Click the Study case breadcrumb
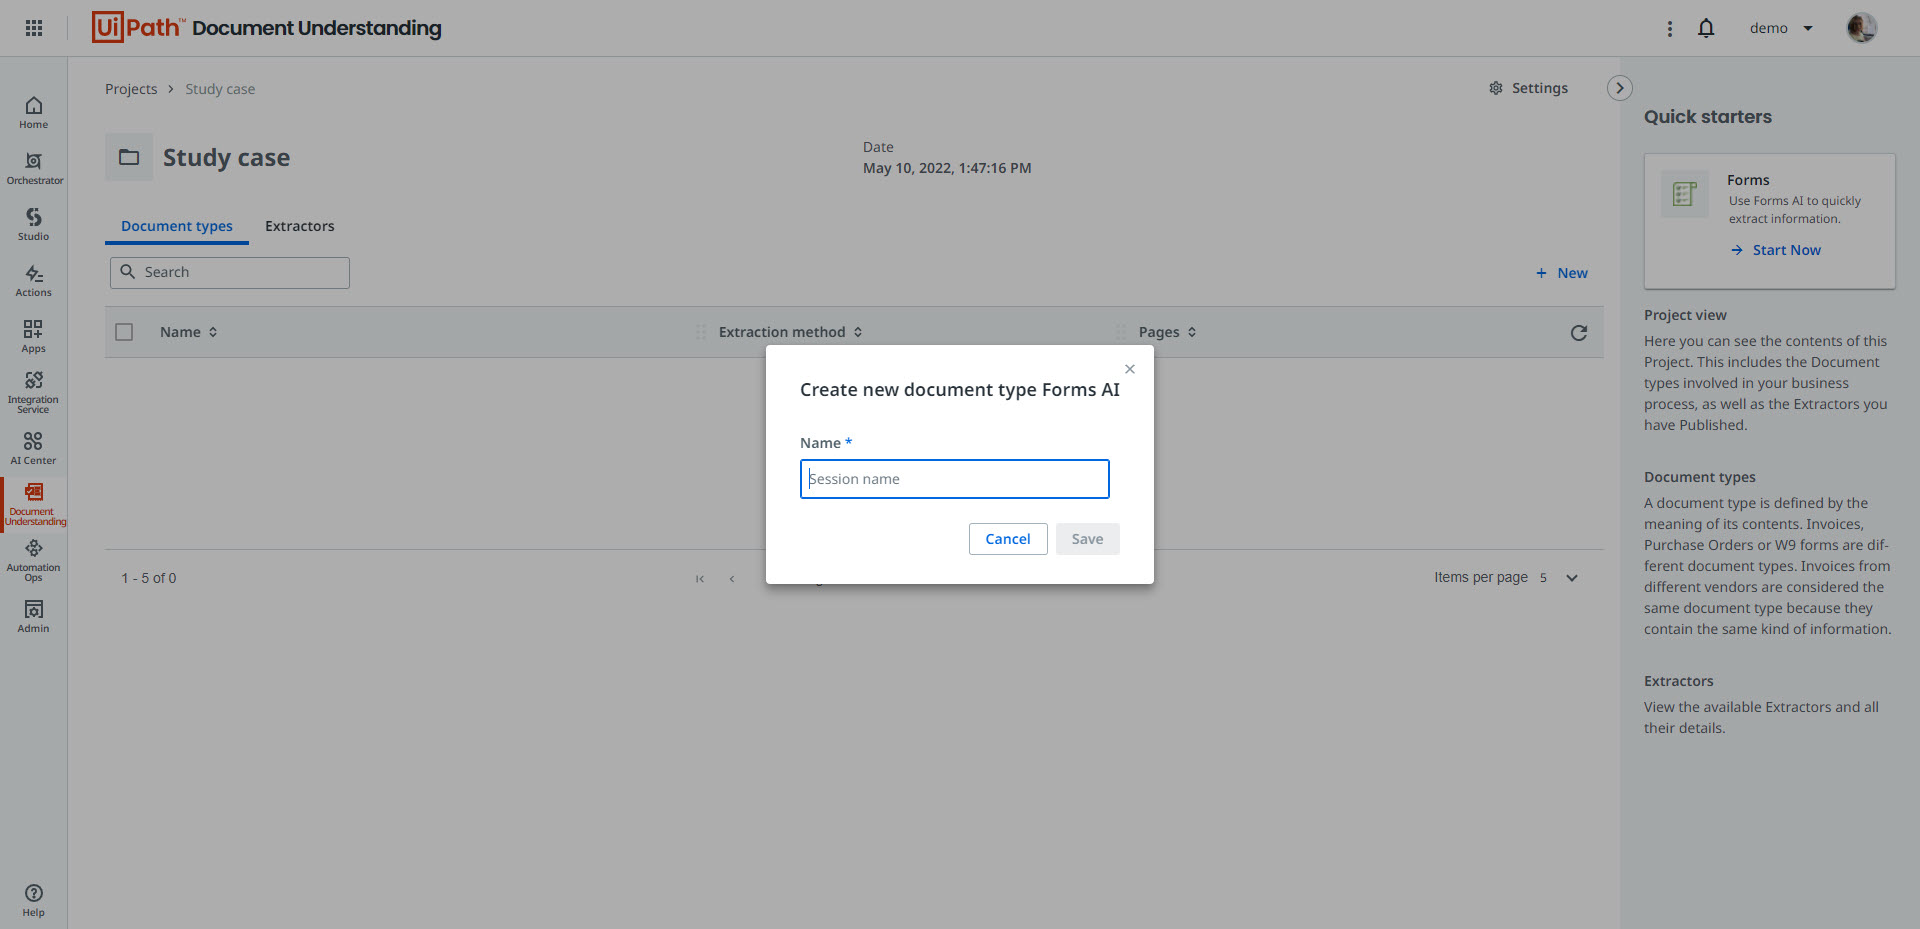The height and width of the screenshot is (929, 1920). point(220,89)
